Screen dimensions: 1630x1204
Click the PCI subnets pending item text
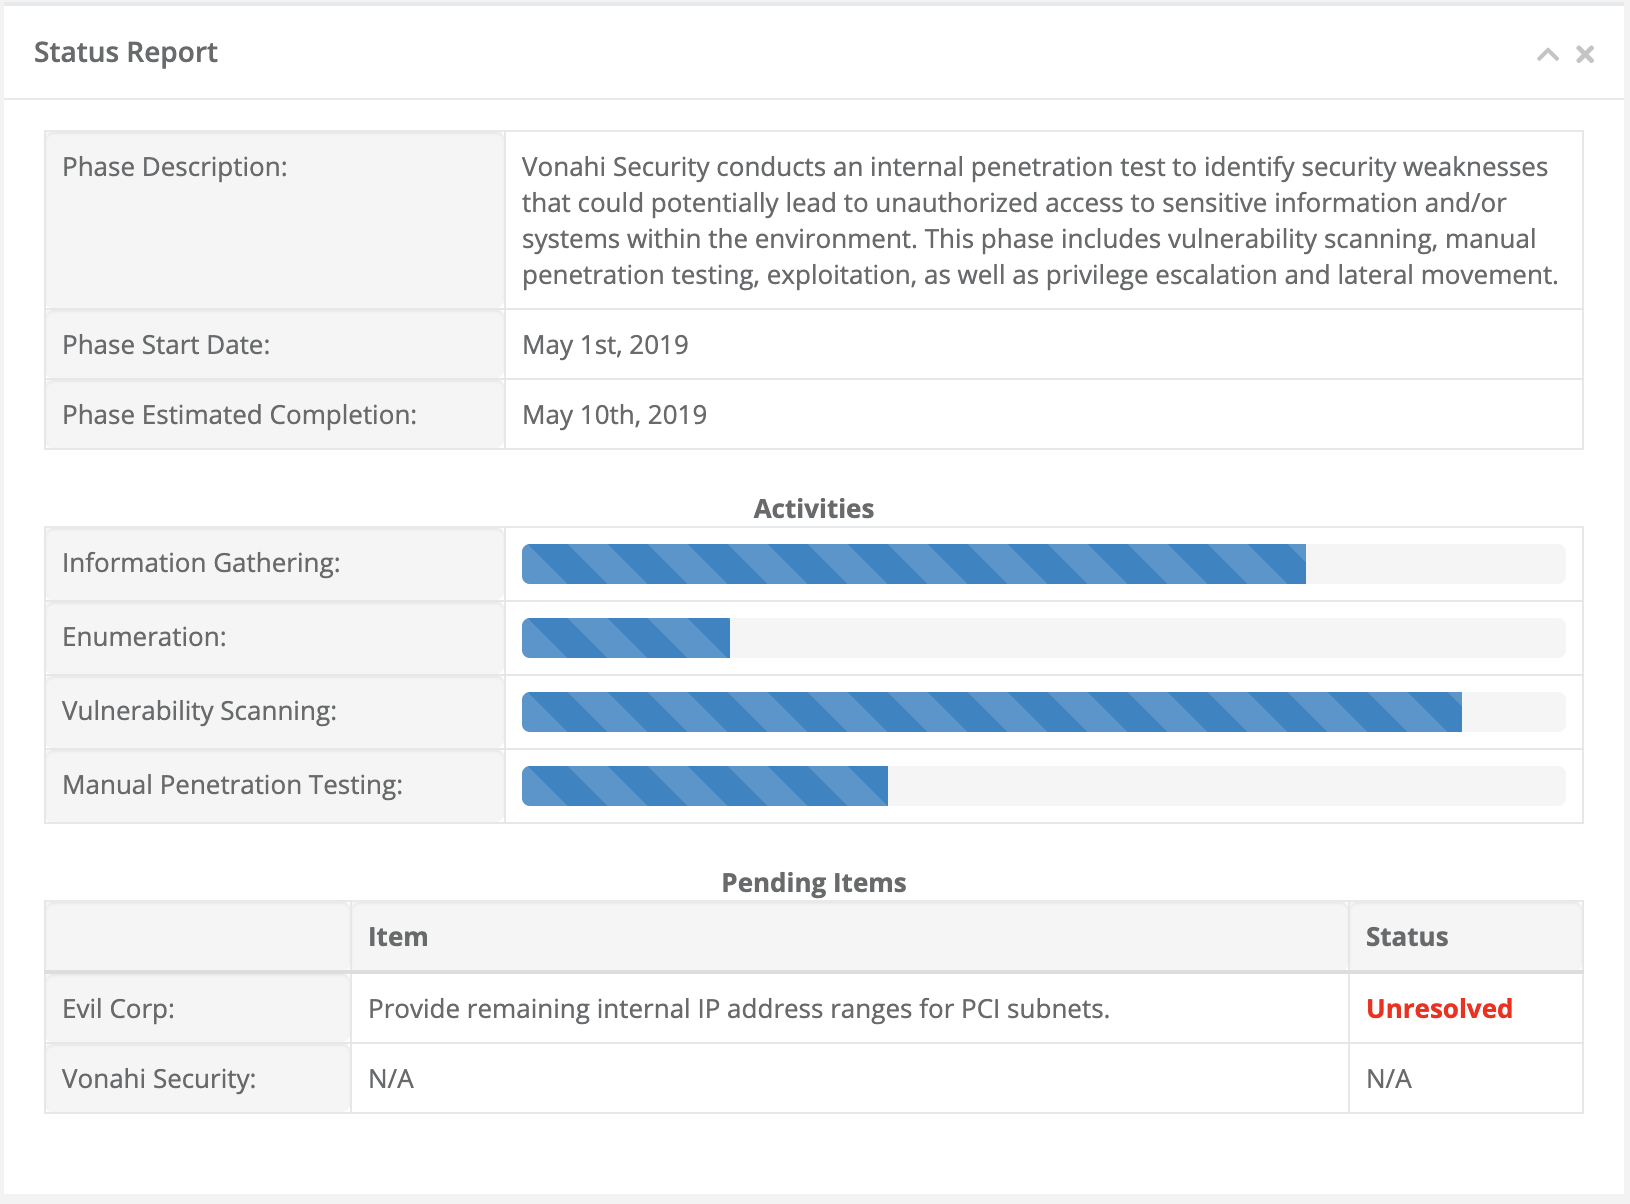pos(738,1008)
